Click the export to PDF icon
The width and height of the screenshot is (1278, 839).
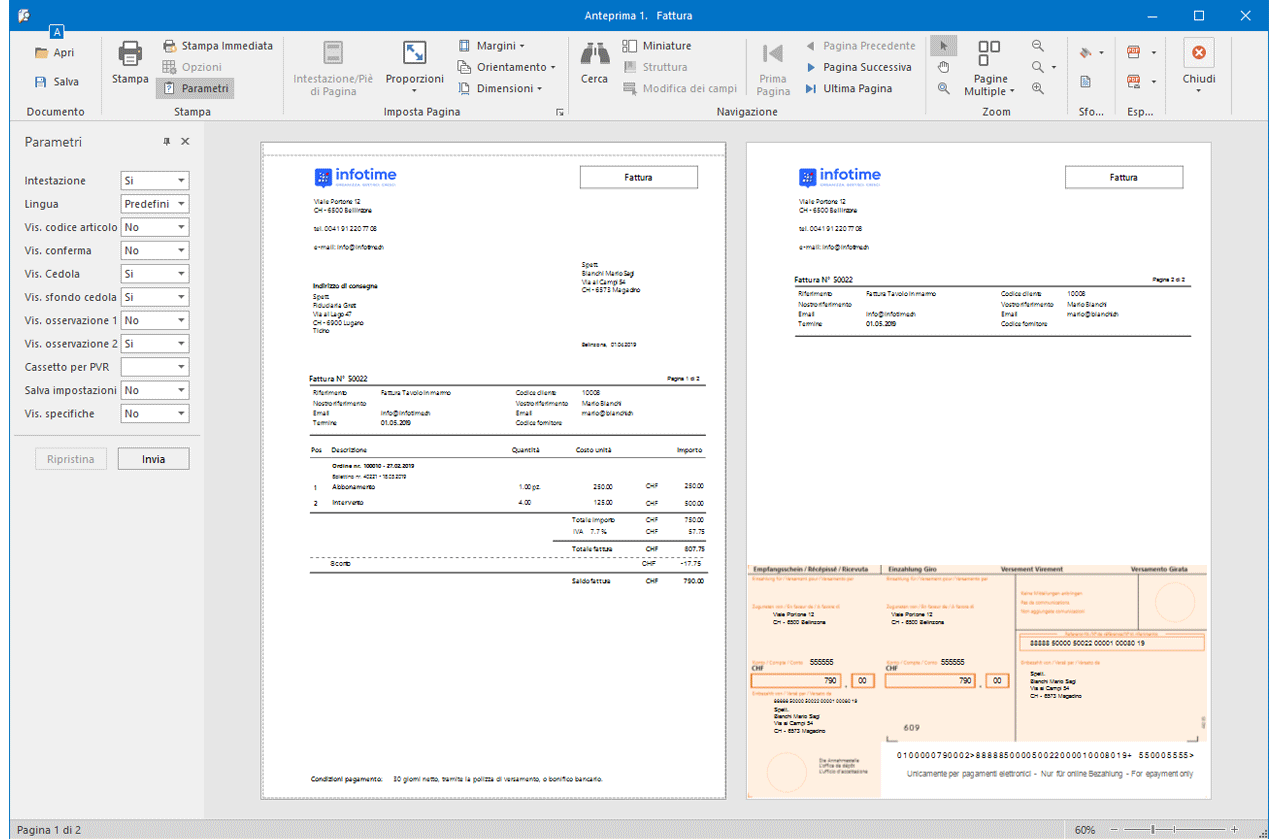[x=1134, y=53]
